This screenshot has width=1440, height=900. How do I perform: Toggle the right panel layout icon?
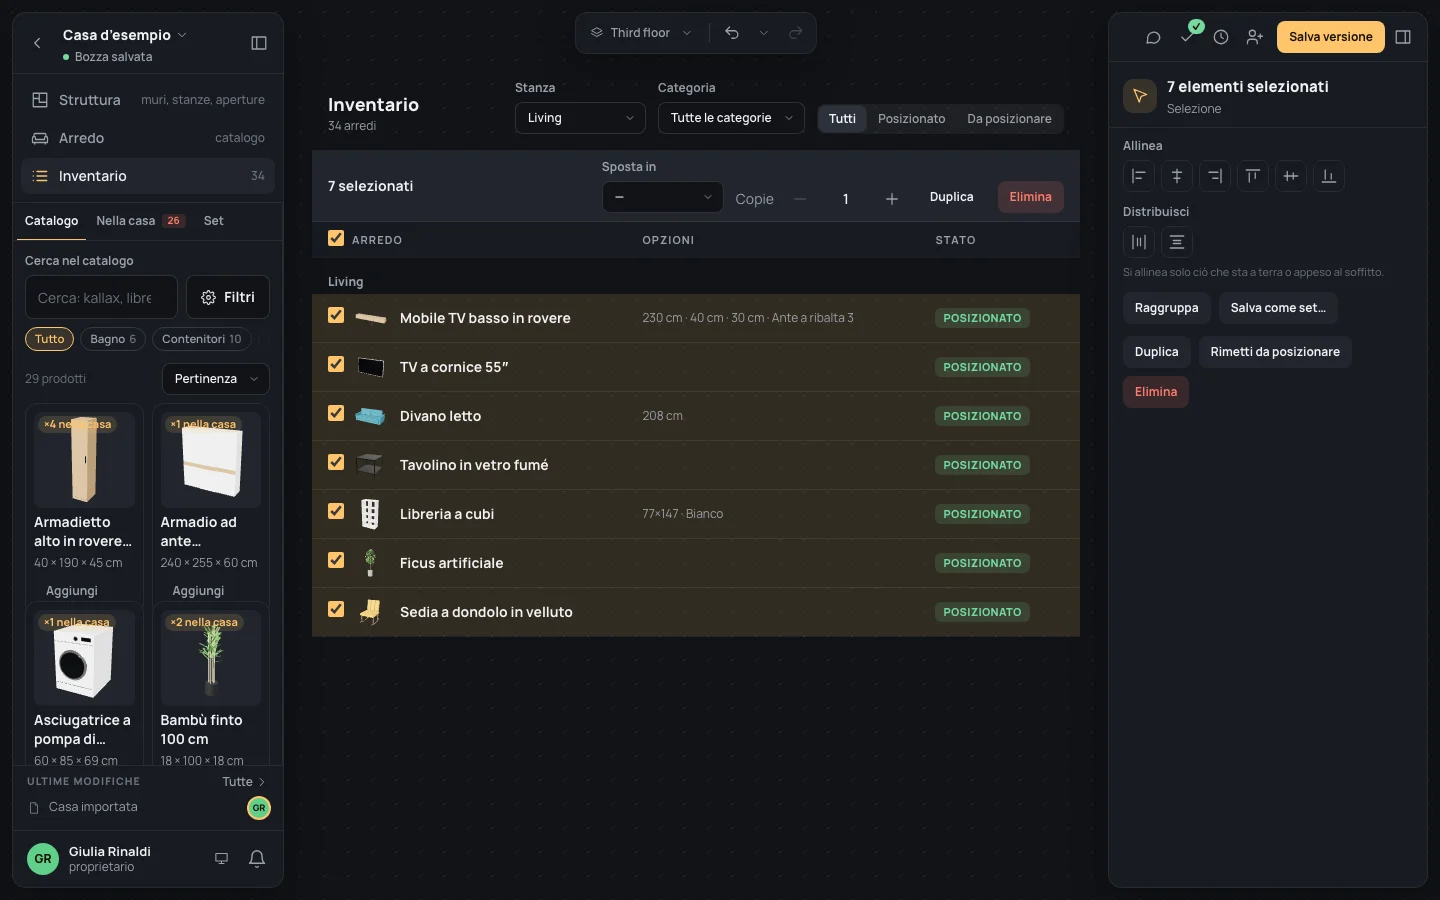pyautogui.click(x=1403, y=37)
